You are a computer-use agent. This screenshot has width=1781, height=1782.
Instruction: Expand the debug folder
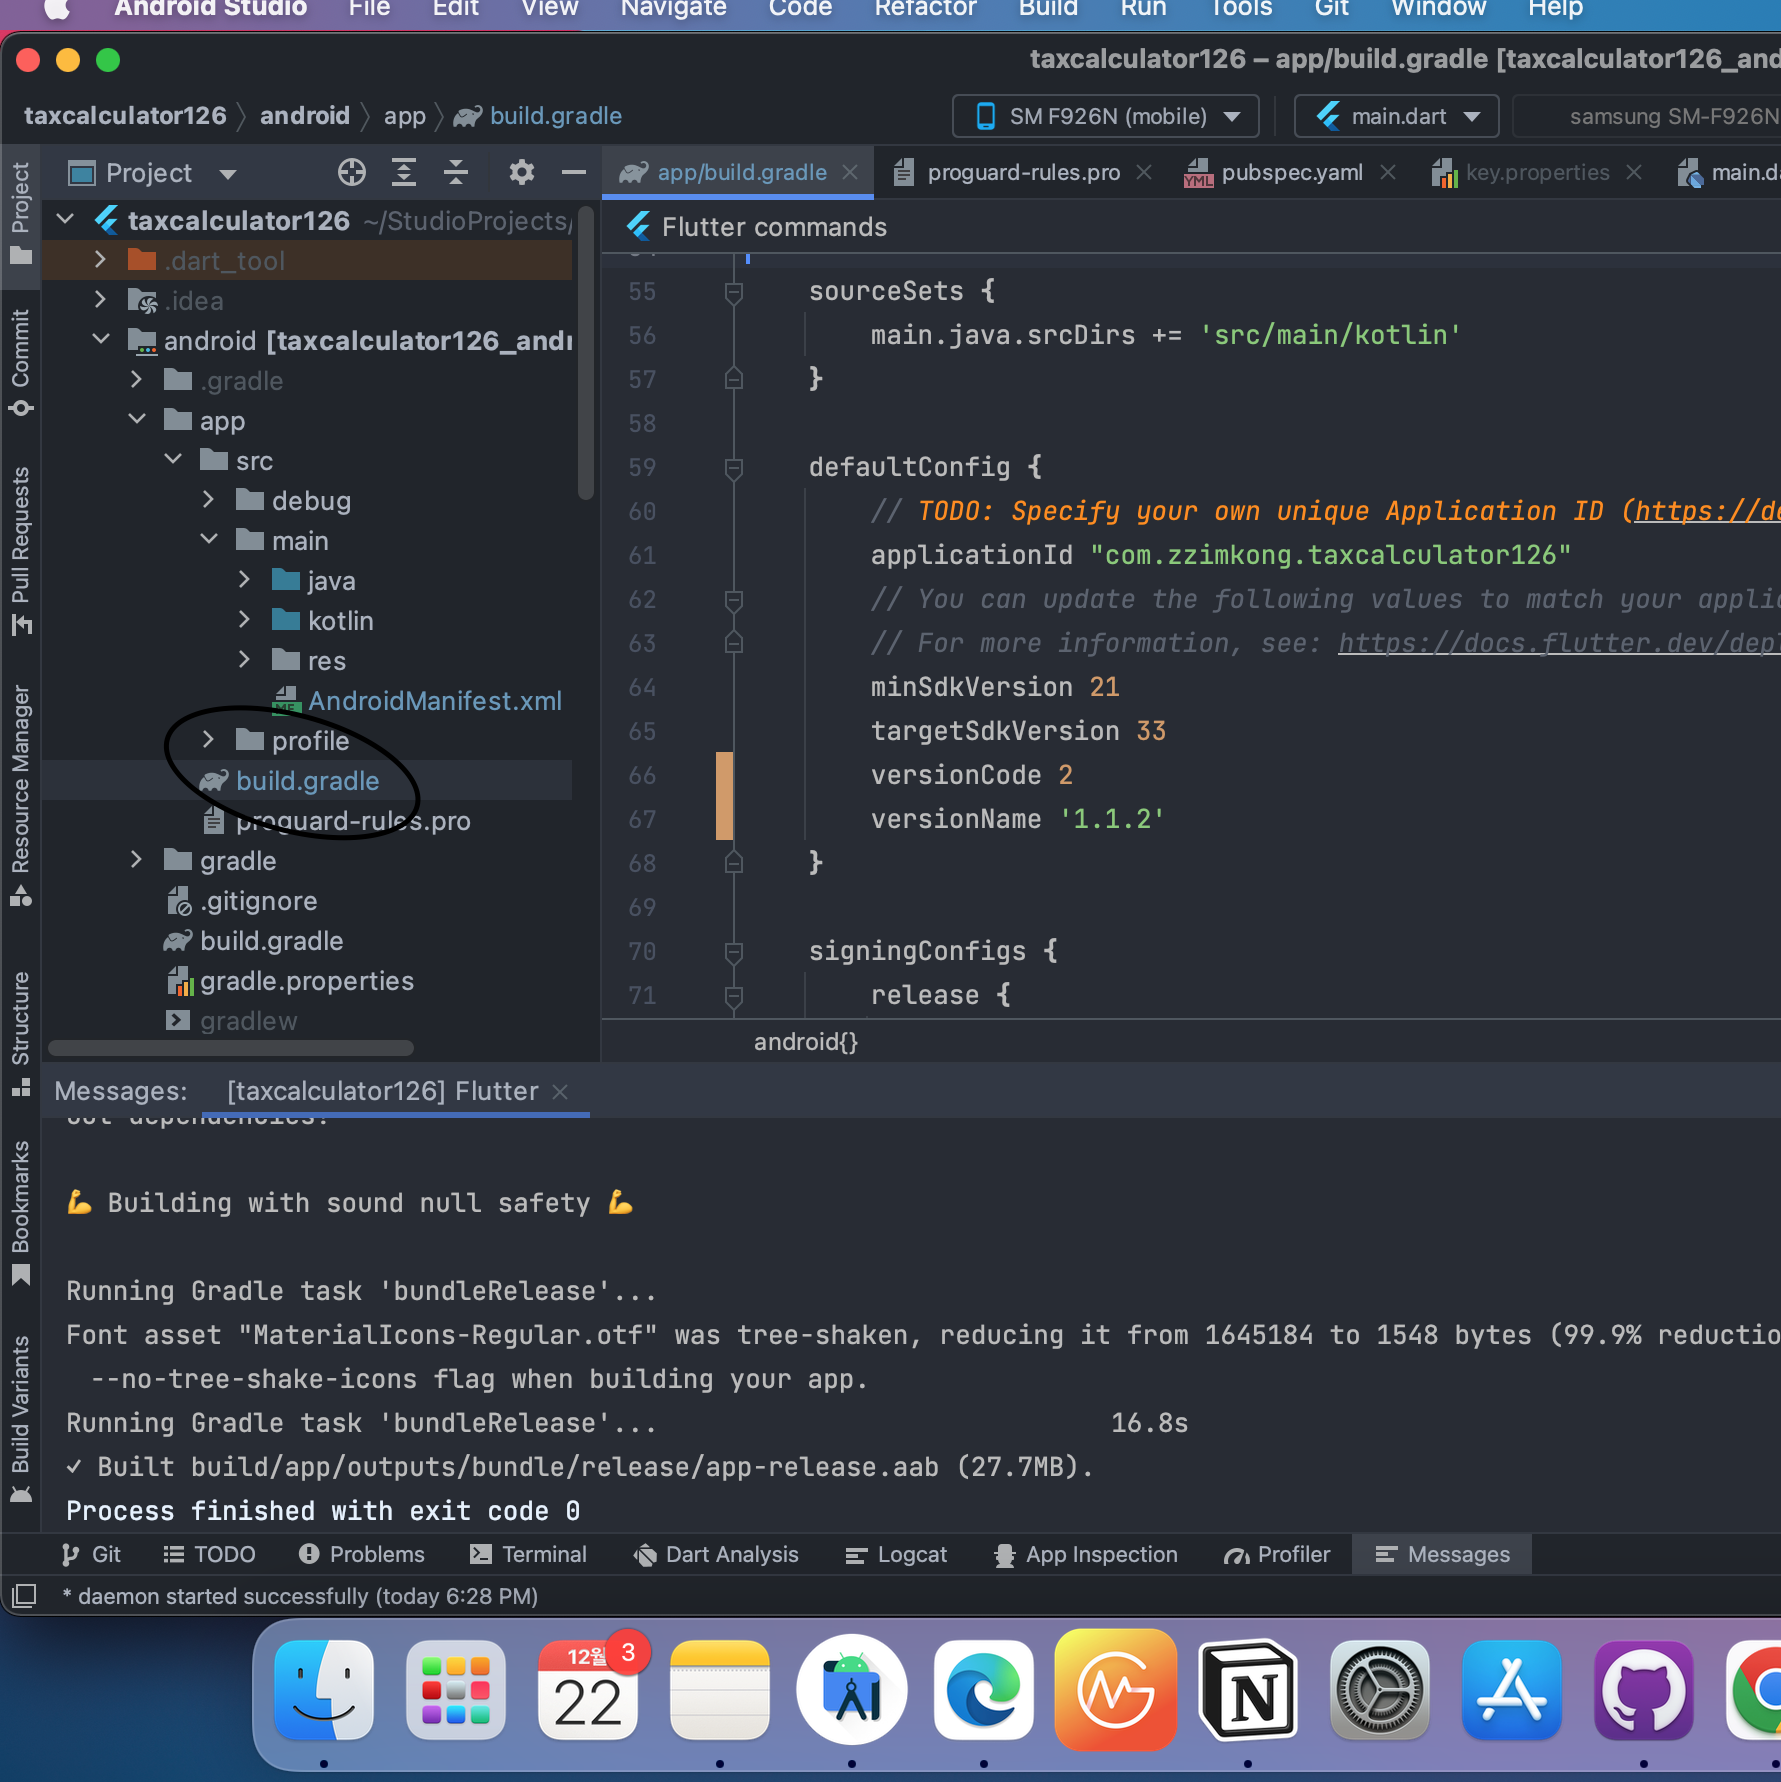pyautogui.click(x=208, y=500)
